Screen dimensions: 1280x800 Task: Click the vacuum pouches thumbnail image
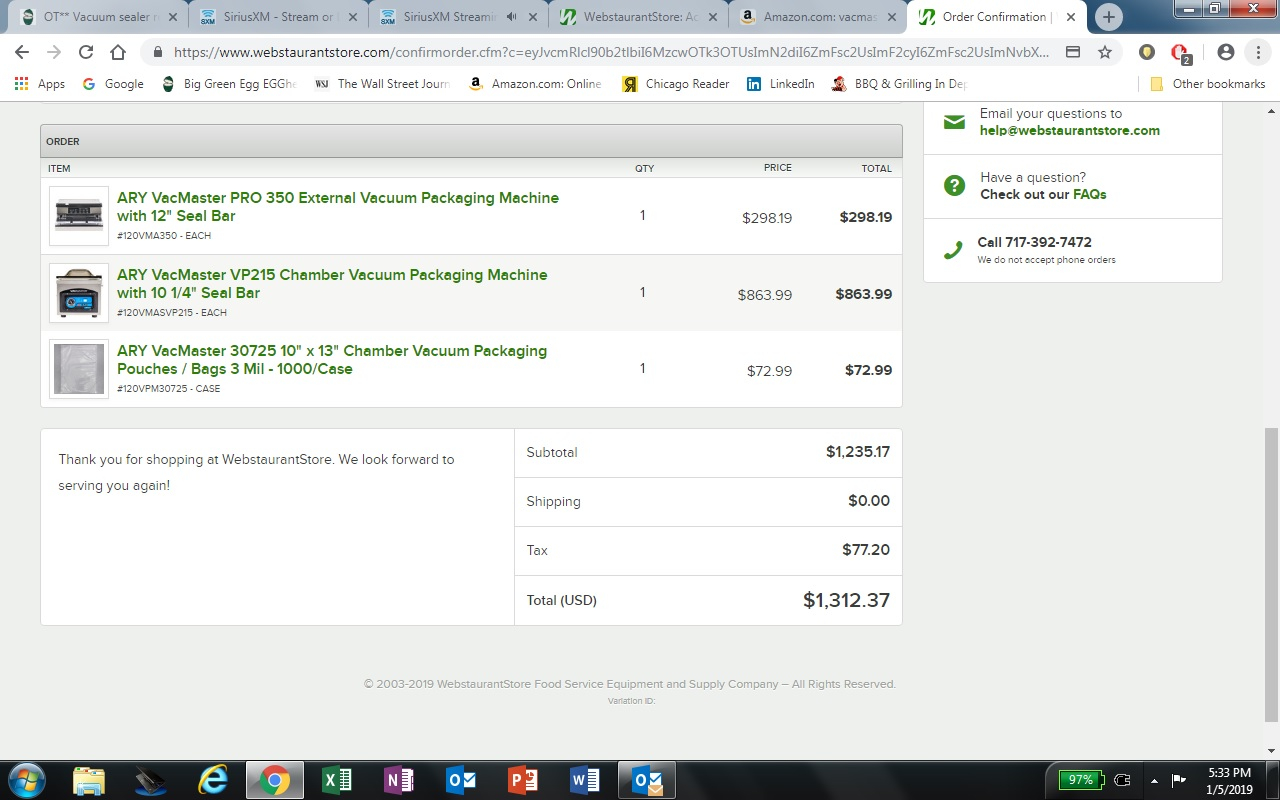(x=79, y=369)
